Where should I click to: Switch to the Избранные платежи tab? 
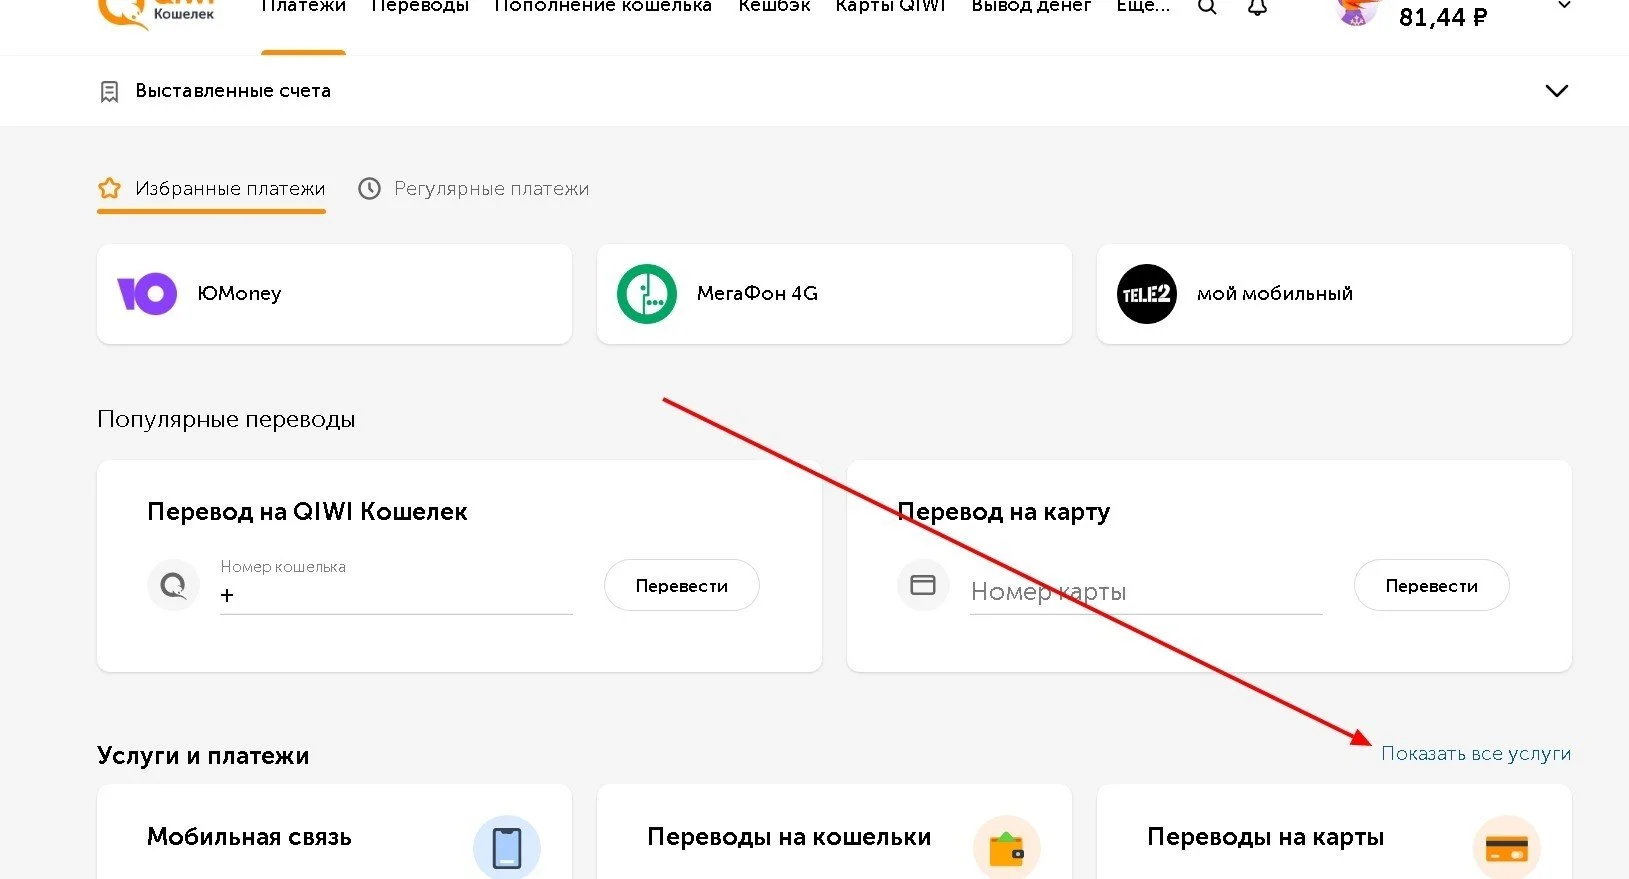(212, 189)
